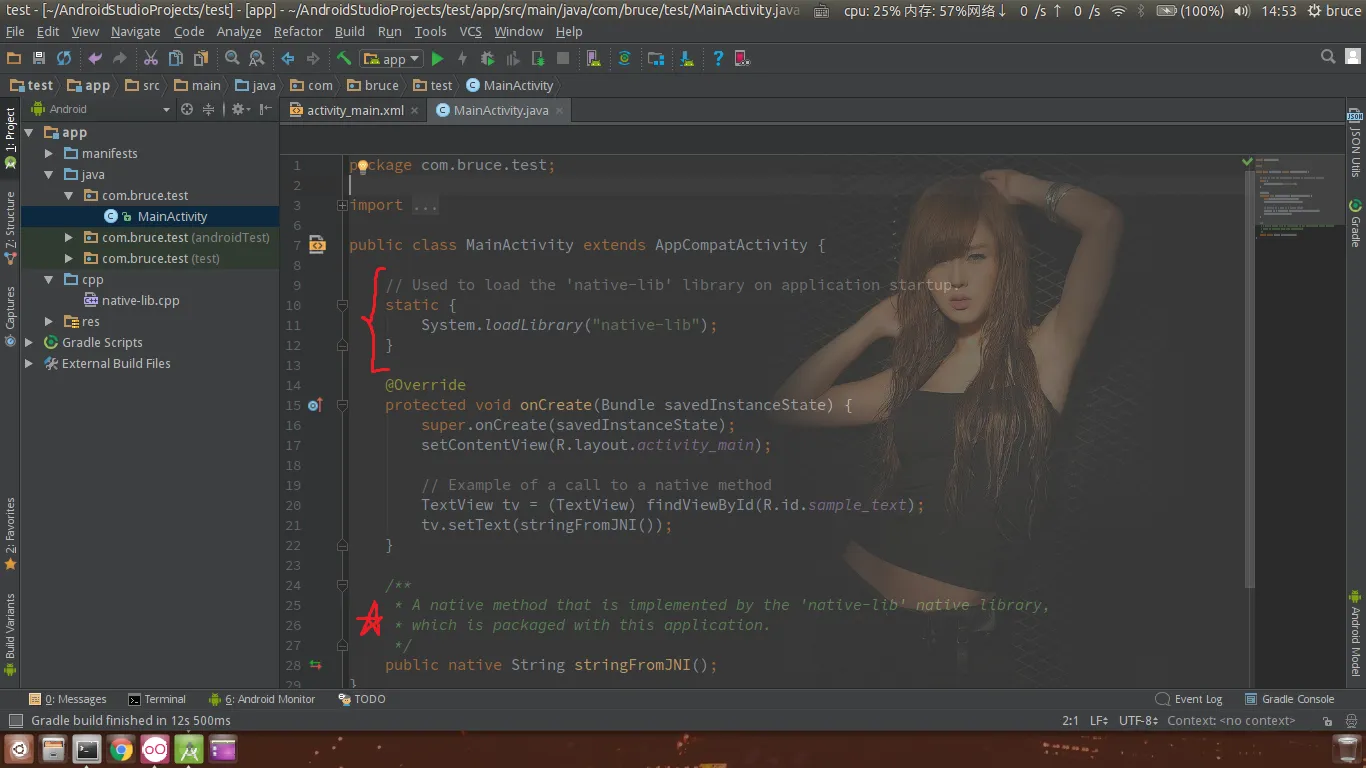
Task: Run the app with the green play icon
Action: (437, 59)
